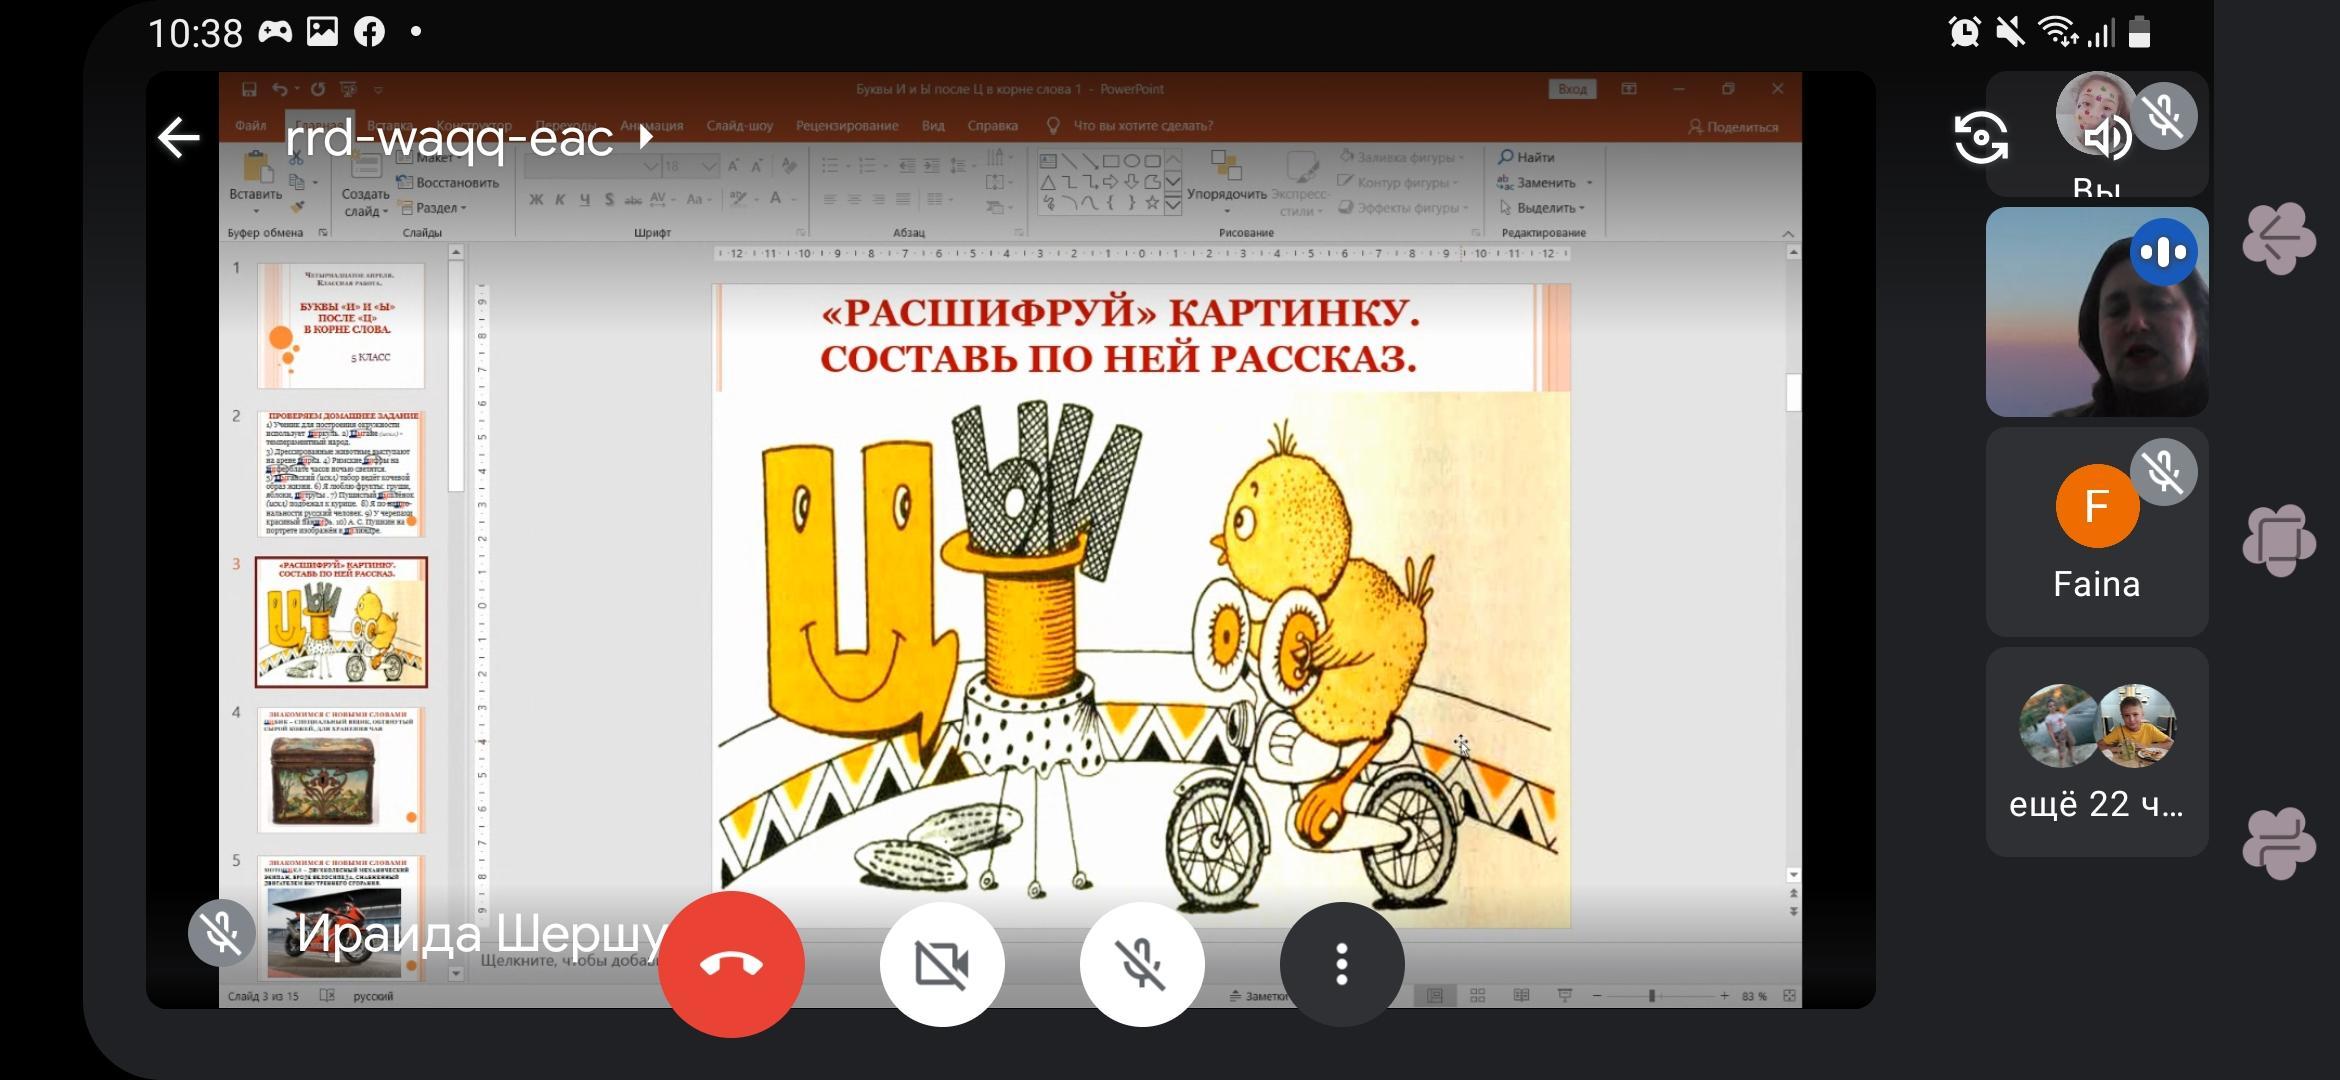The height and width of the screenshot is (1080, 2340).
Task: Open the Заменить replace dropdown
Action: [x=1545, y=183]
